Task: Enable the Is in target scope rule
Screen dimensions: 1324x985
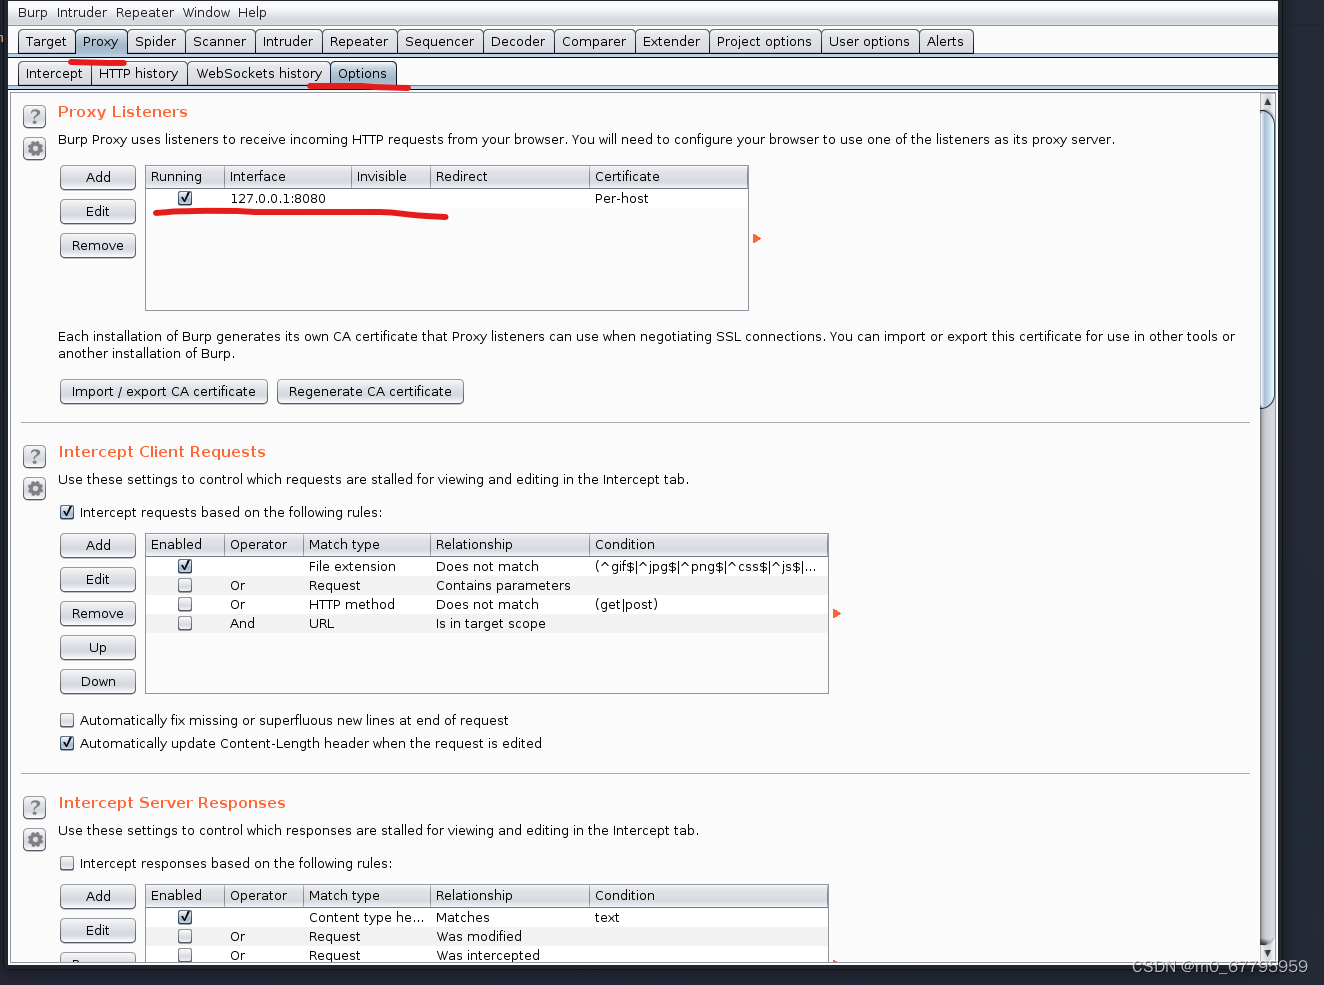Action: 185,623
